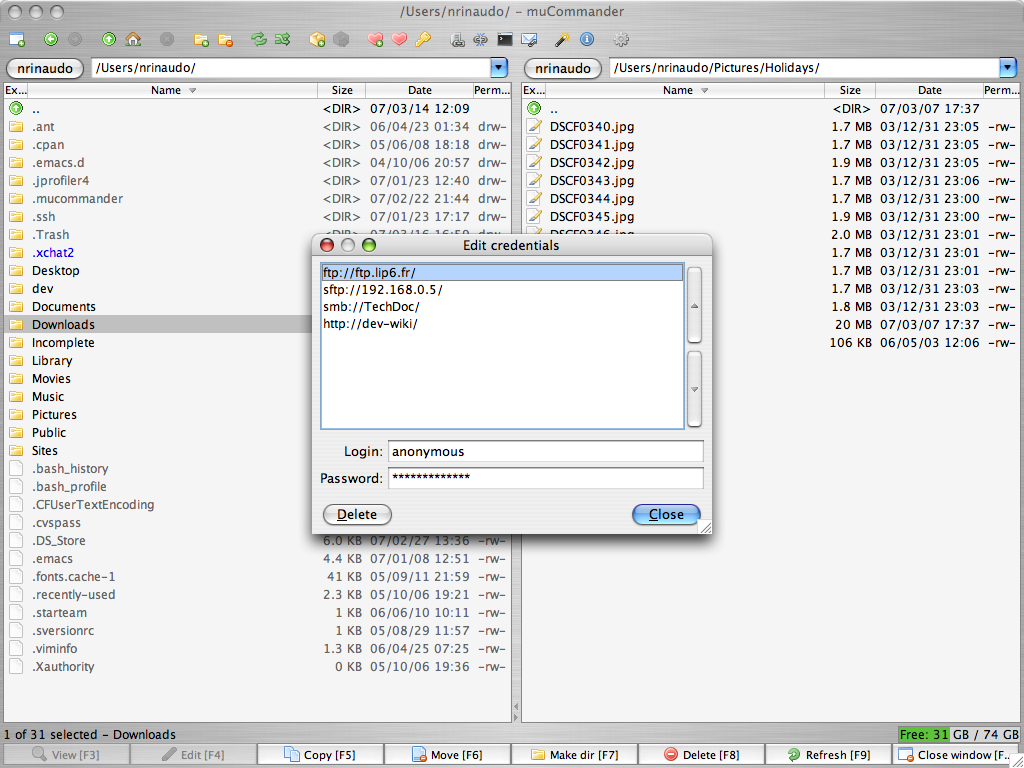Viewport: 1024px width, 768px height.
Task: Open right path history dropdown arrow
Action: pyautogui.click(x=1008, y=67)
